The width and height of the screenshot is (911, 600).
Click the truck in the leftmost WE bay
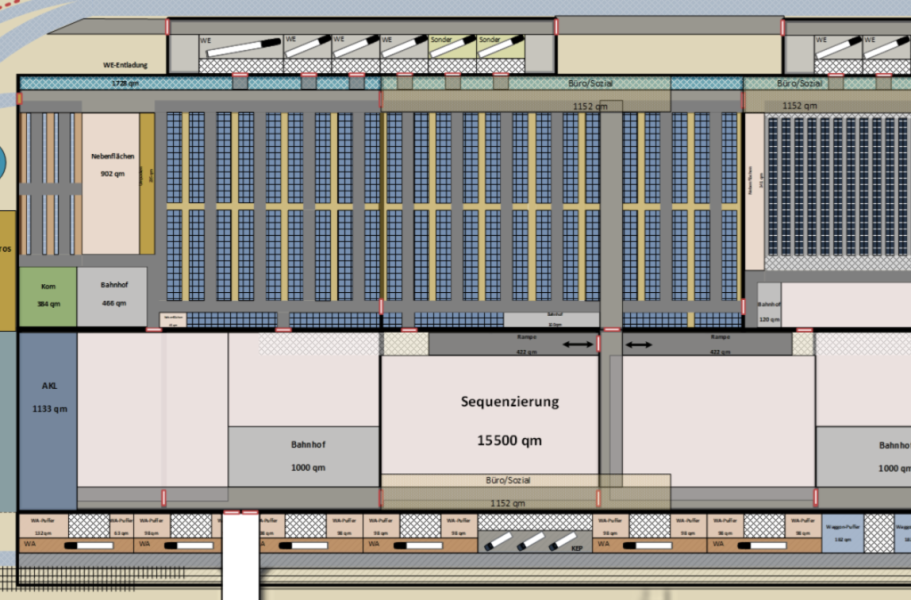244,46
